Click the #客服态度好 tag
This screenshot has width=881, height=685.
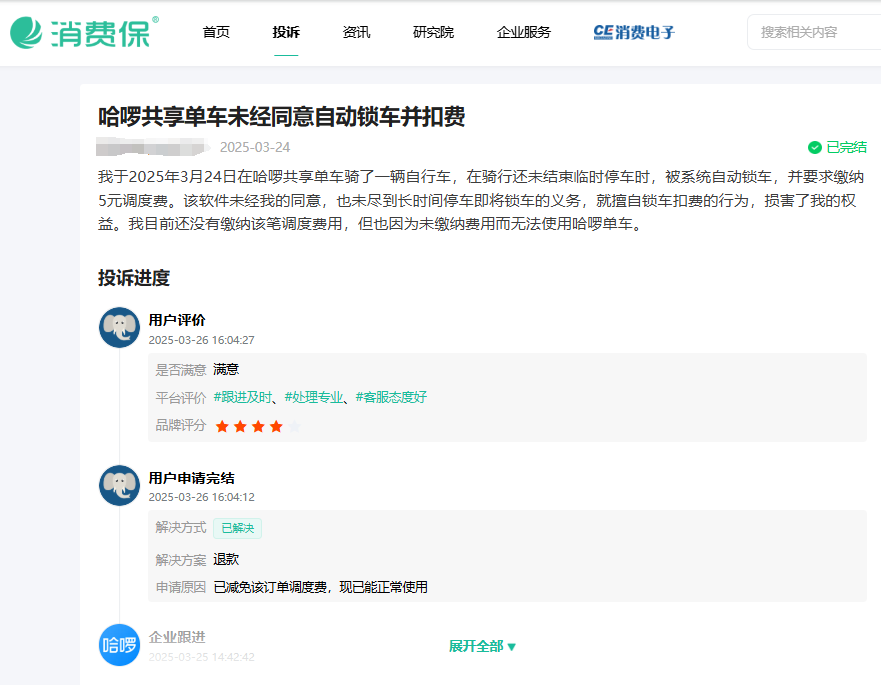click(391, 397)
